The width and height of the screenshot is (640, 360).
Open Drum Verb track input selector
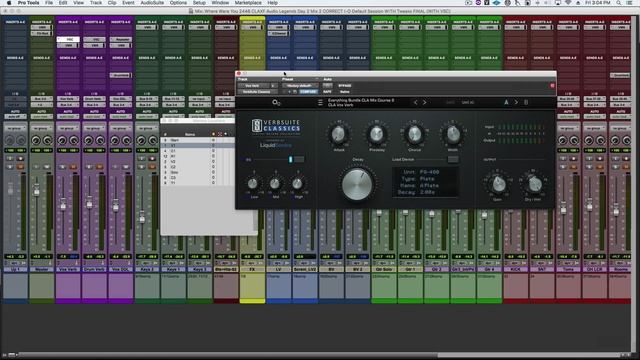click(94, 99)
